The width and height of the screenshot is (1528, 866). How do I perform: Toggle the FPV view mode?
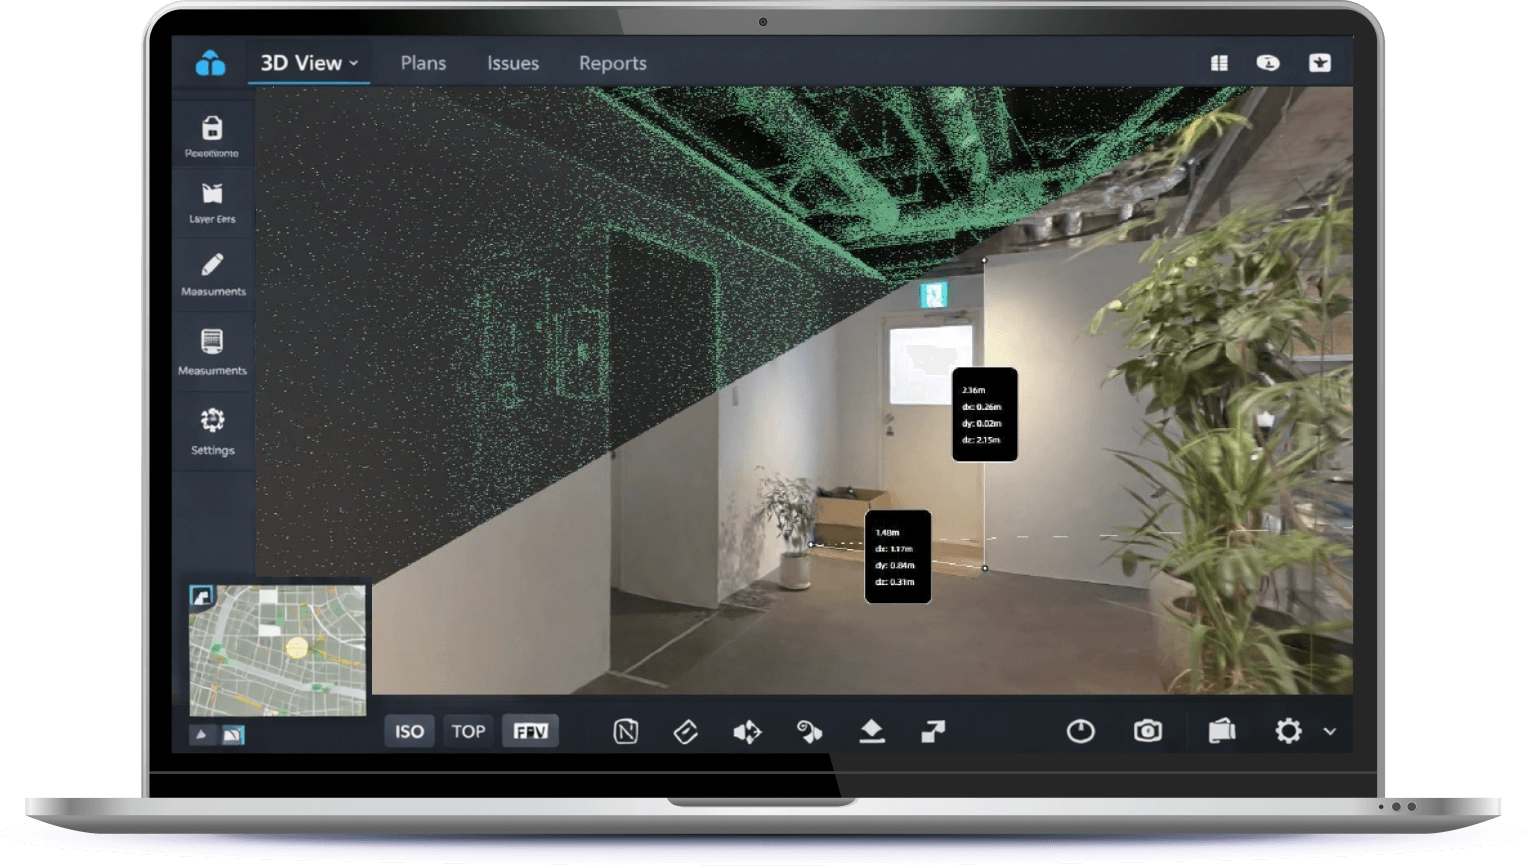point(530,731)
